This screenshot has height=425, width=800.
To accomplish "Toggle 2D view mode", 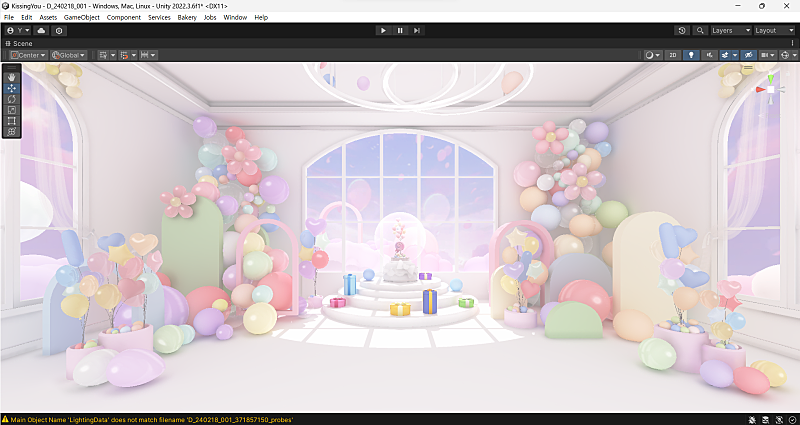I will [x=673, y=55].
